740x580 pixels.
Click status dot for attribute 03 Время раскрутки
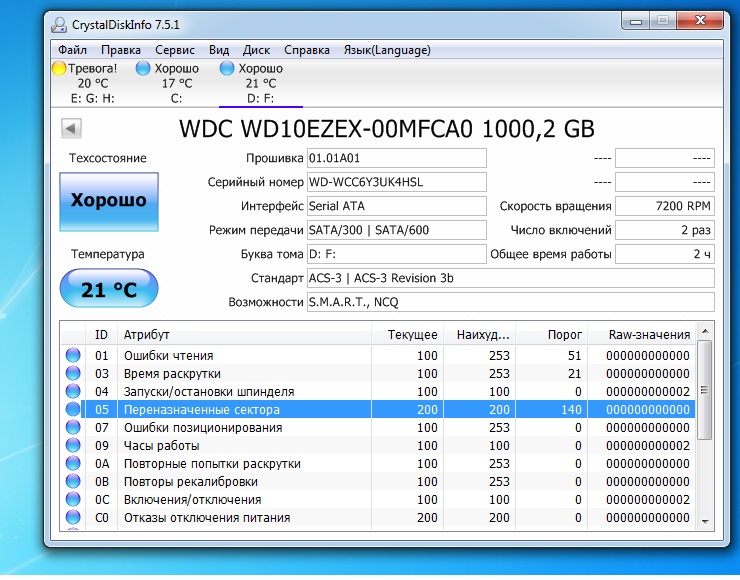73,373
